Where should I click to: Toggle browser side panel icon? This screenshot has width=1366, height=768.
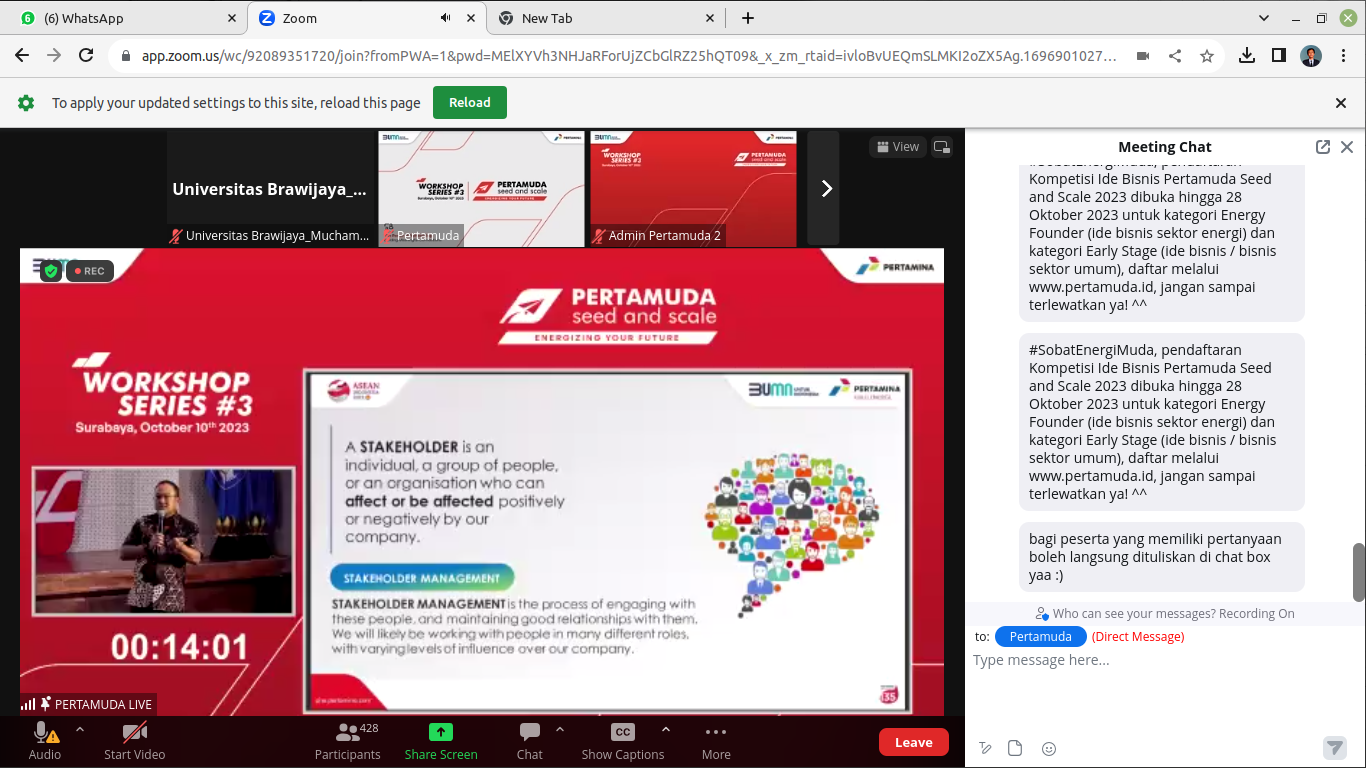pos(1279,56)
